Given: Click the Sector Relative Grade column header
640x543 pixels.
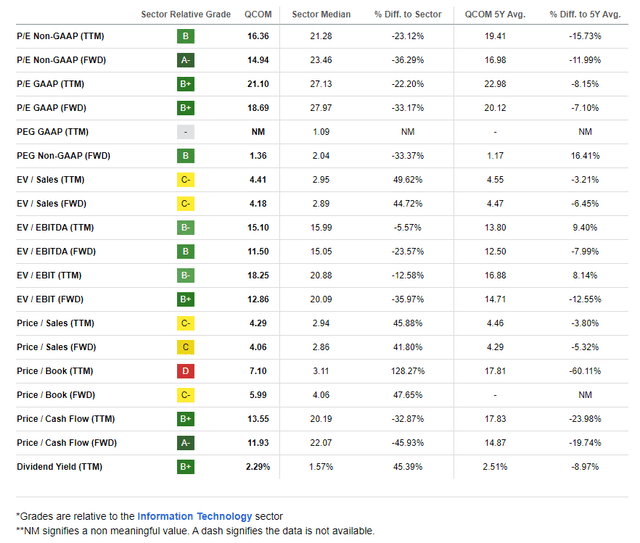Looking at the screenshot, I should pos(186,14).
